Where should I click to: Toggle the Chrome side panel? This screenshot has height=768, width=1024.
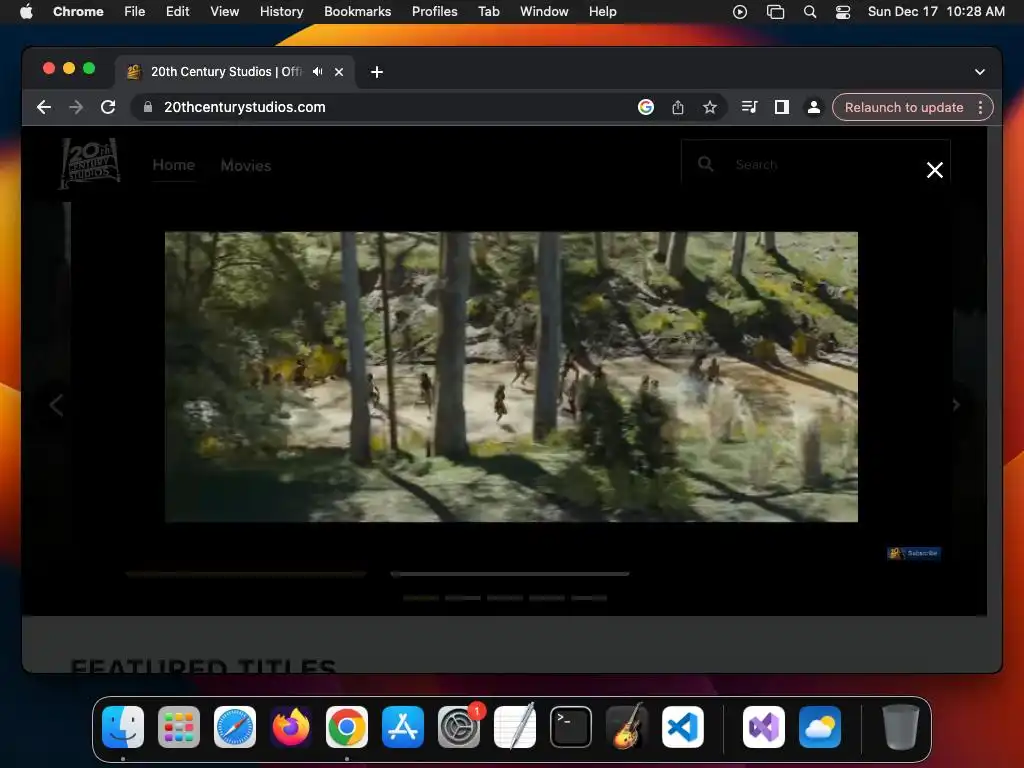(x=782, y=107)
